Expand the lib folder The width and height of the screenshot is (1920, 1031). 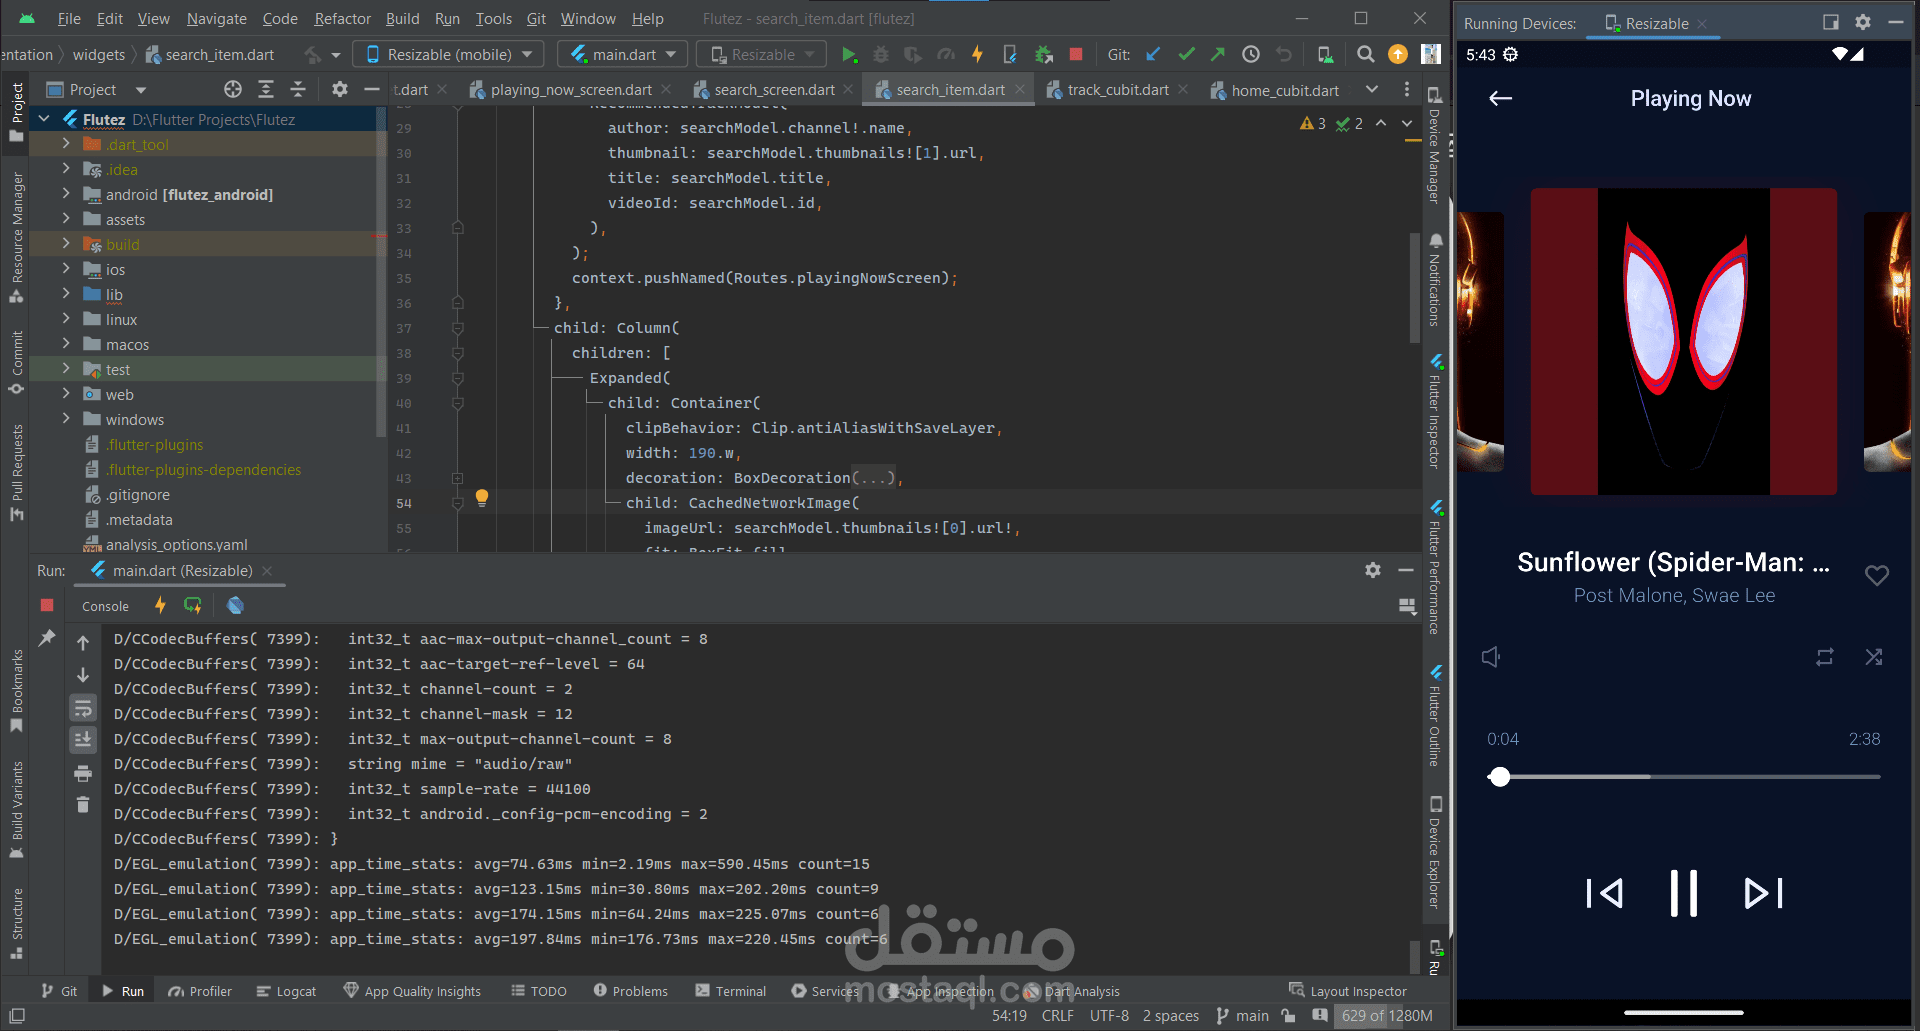tap(66, 294)
